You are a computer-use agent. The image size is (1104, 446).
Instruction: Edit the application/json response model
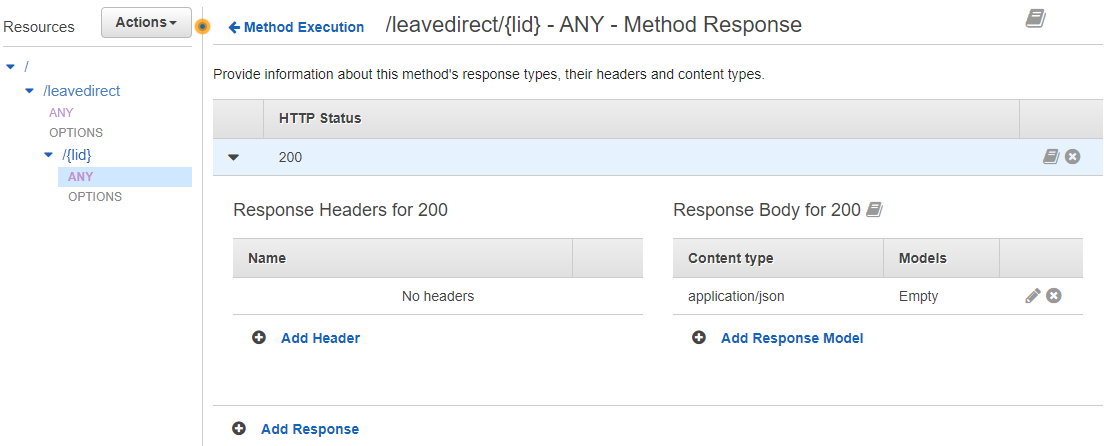tap(1033, 296)
